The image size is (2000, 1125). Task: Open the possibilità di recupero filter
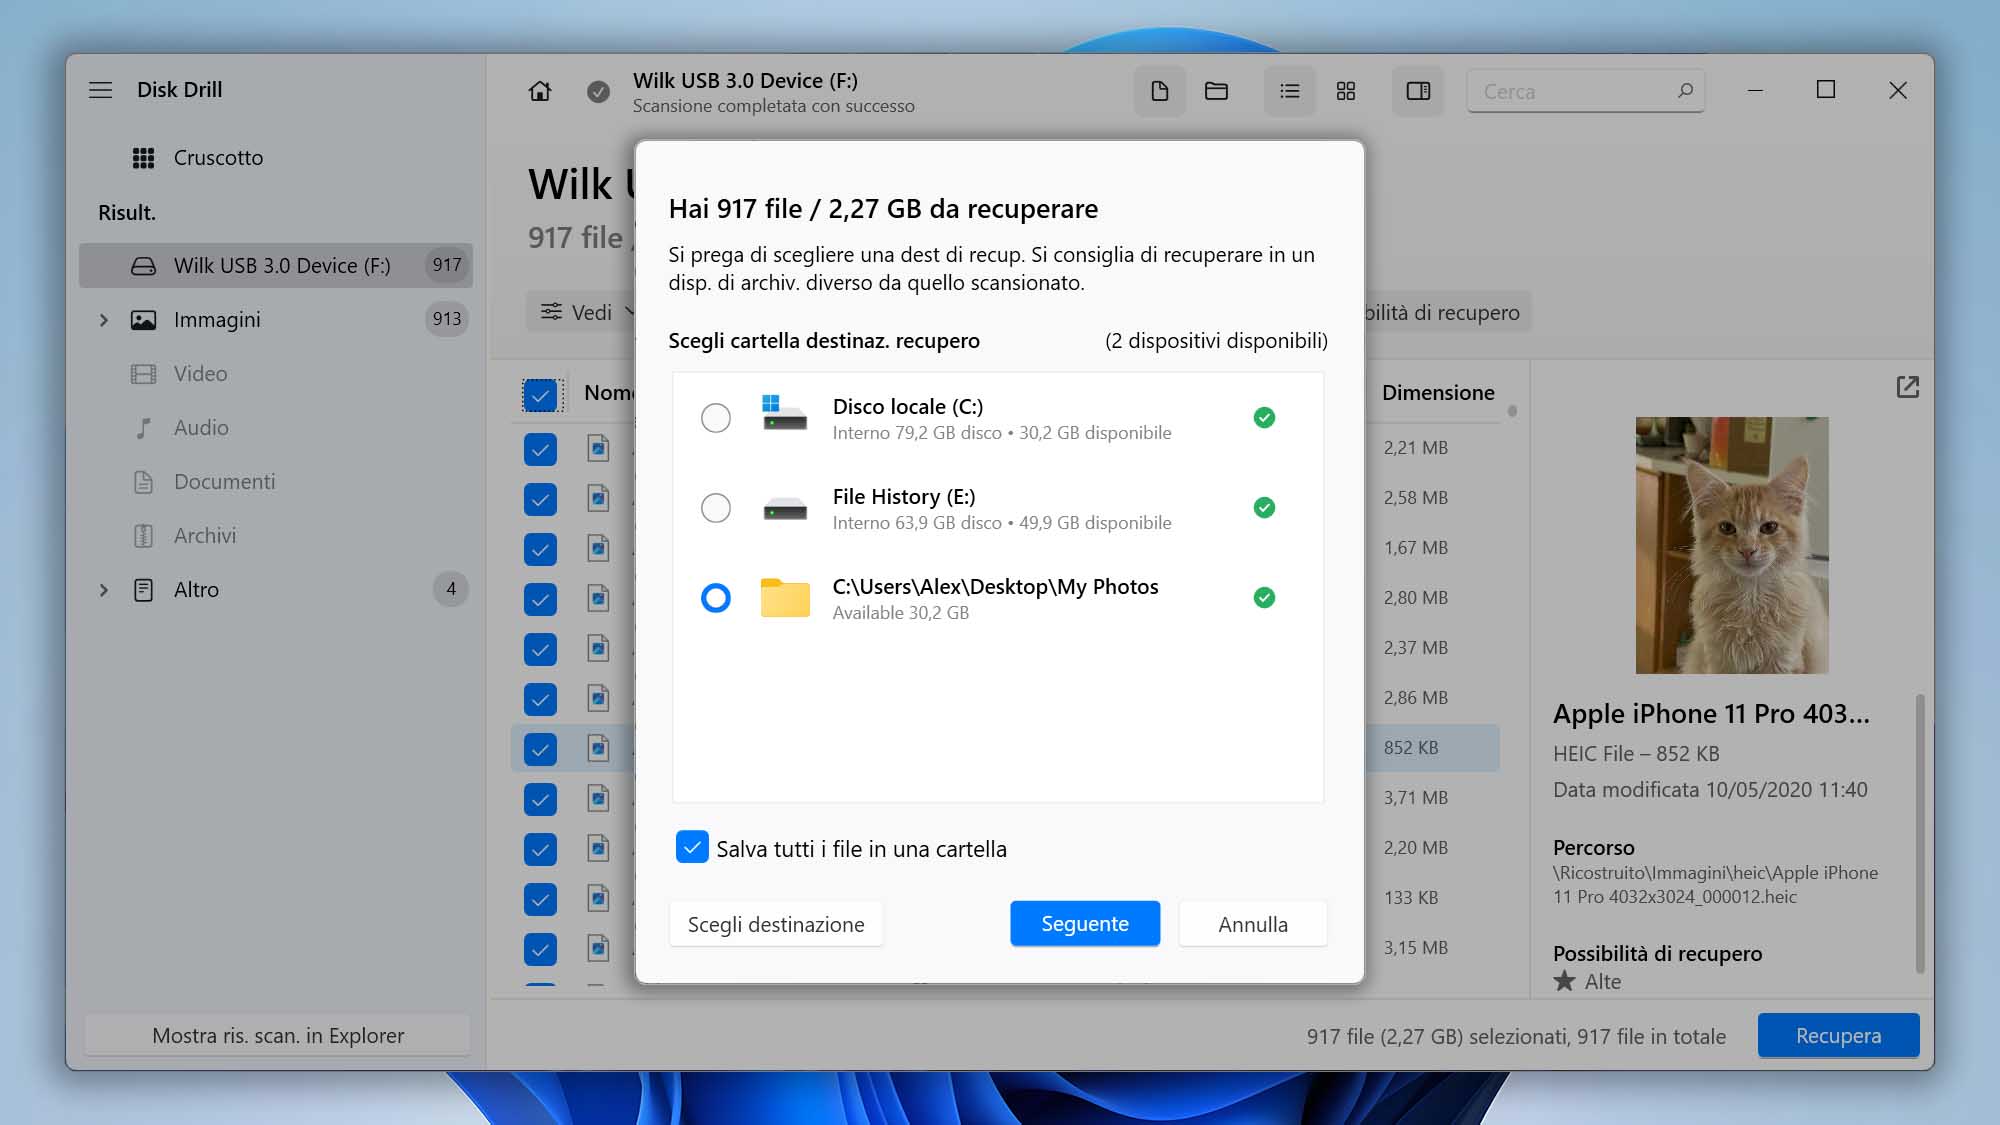click(1448, 312)
